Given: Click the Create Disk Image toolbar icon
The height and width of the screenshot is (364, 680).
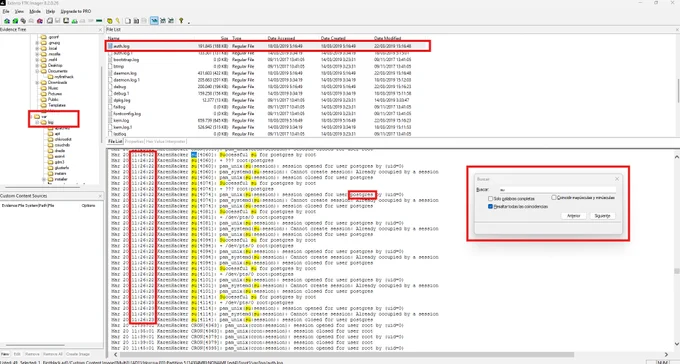Looking at the screenshot, I should (x=49, y=20).
